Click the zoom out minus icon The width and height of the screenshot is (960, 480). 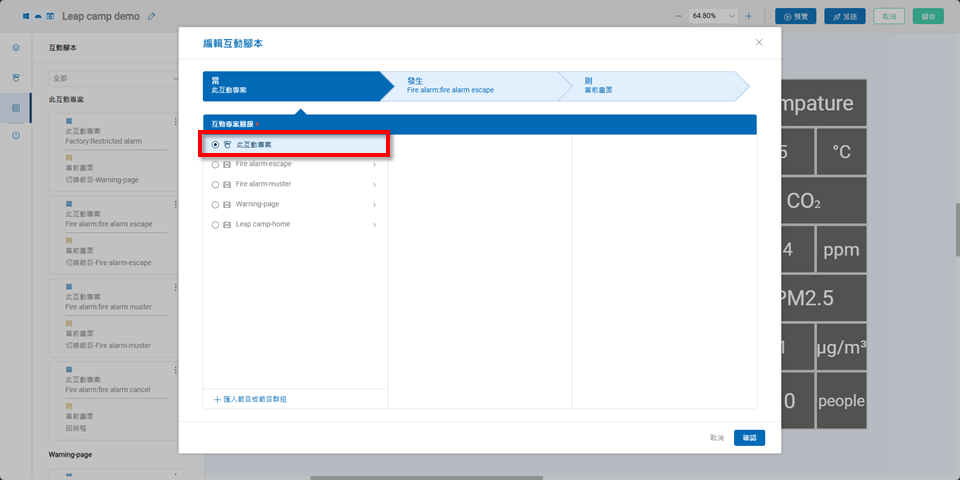click(x=678, y=16)
